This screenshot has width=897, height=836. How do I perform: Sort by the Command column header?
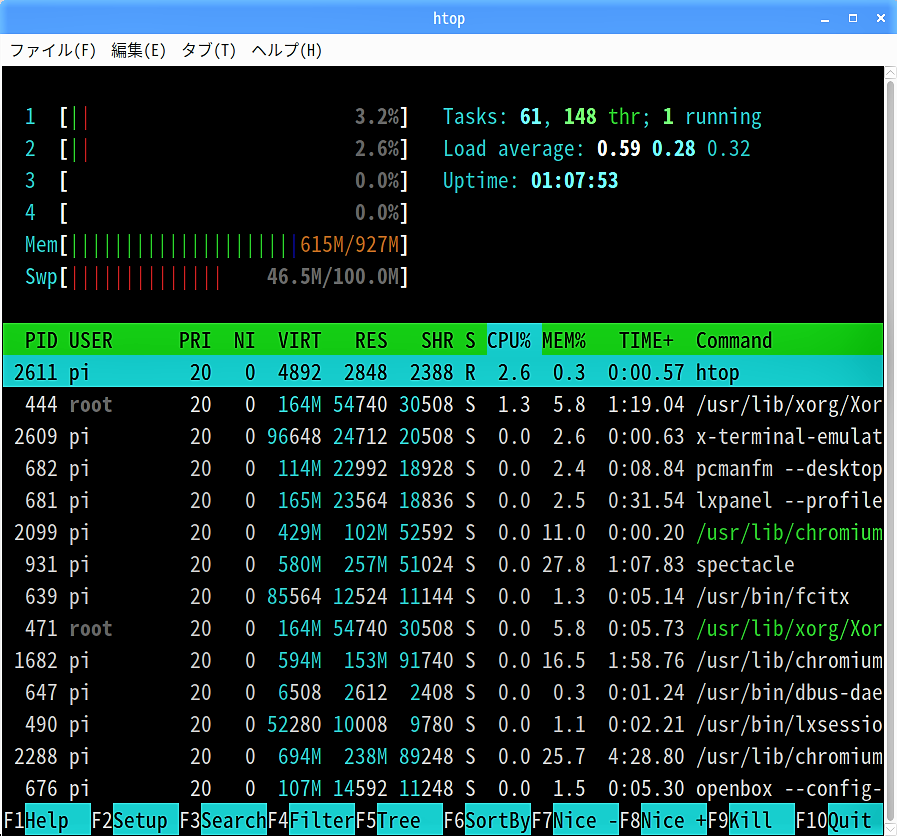[x=734, y=340]
